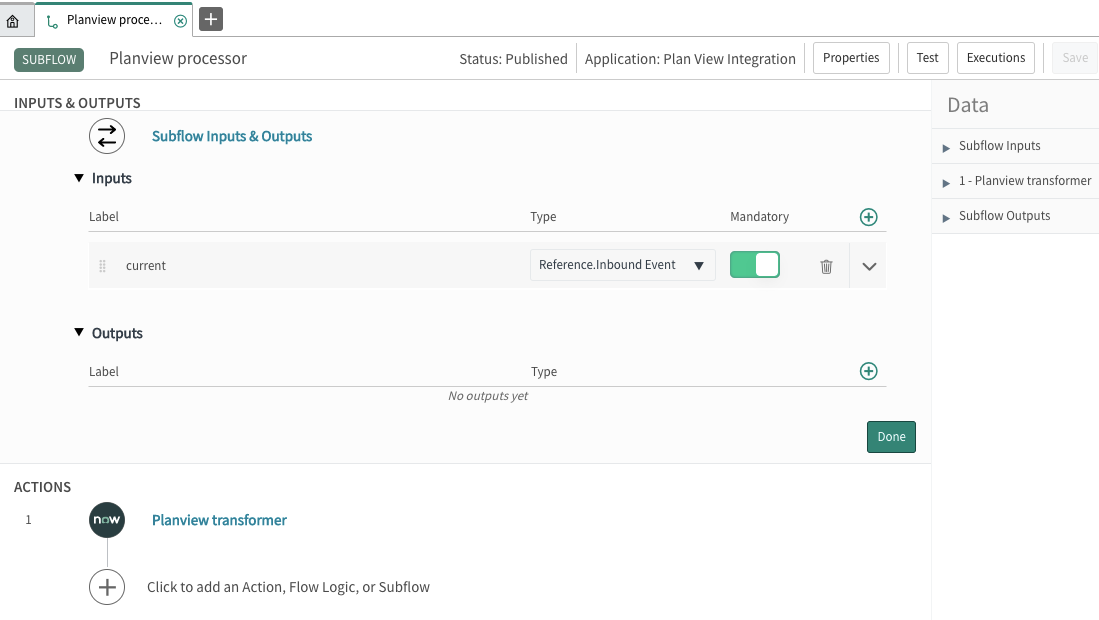Click the Done button
Screen dimensions: 1099x620
tap(891, 437)
